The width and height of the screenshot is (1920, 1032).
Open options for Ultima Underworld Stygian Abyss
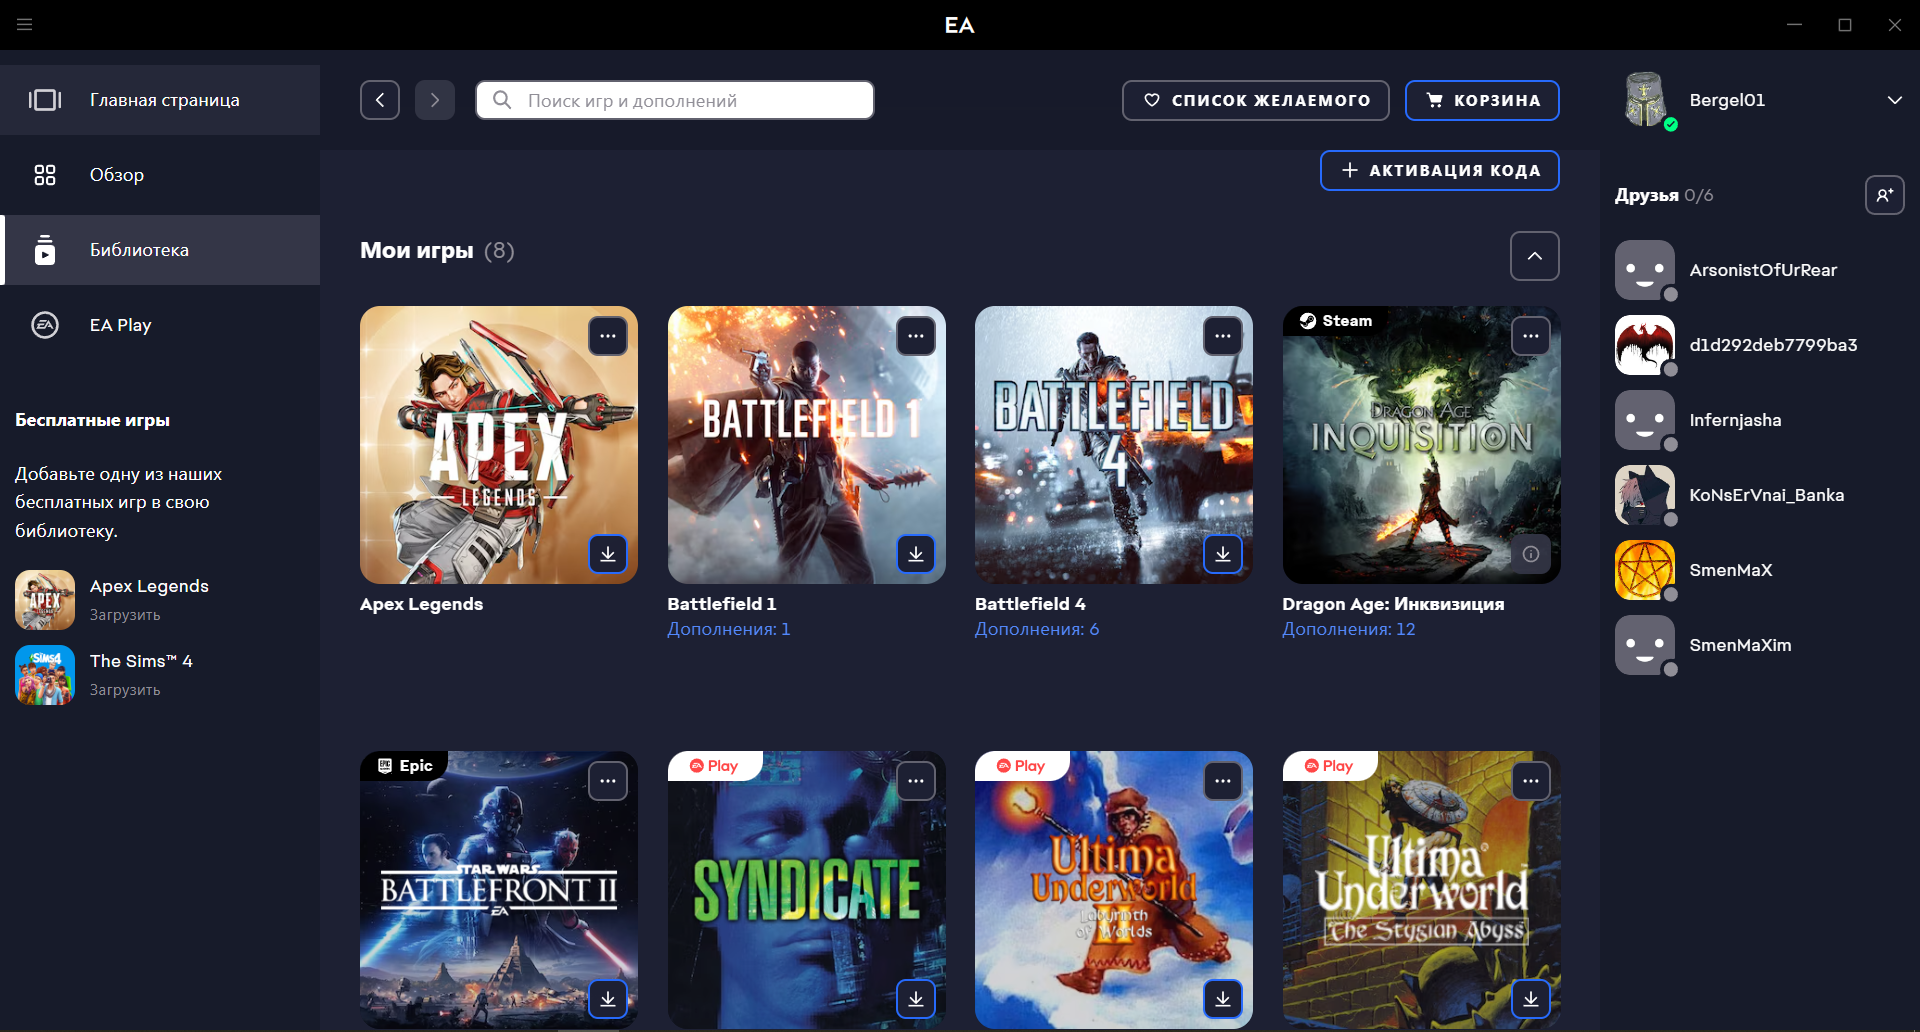(x=1531, y=781)
